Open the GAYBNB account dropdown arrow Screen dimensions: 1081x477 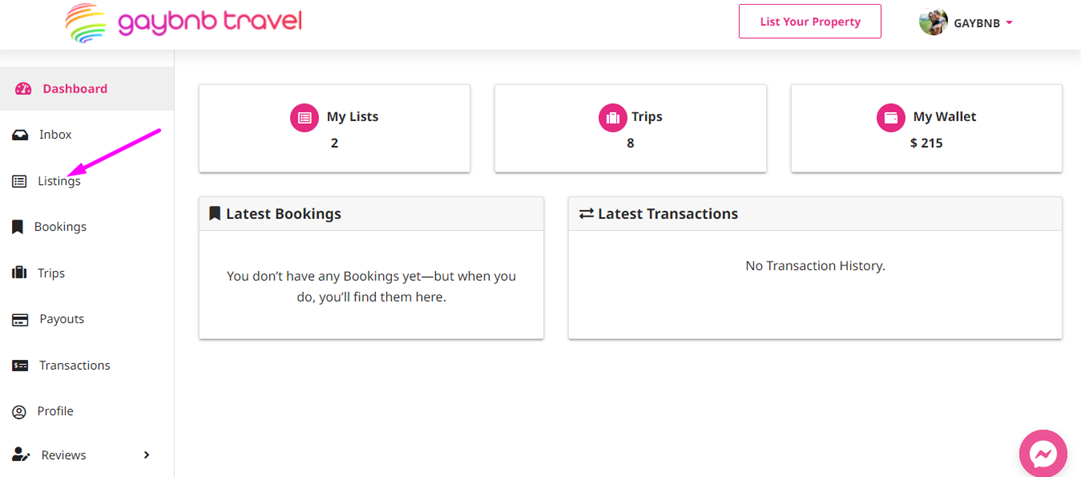pyautogui.click(x=1009, y=23)
